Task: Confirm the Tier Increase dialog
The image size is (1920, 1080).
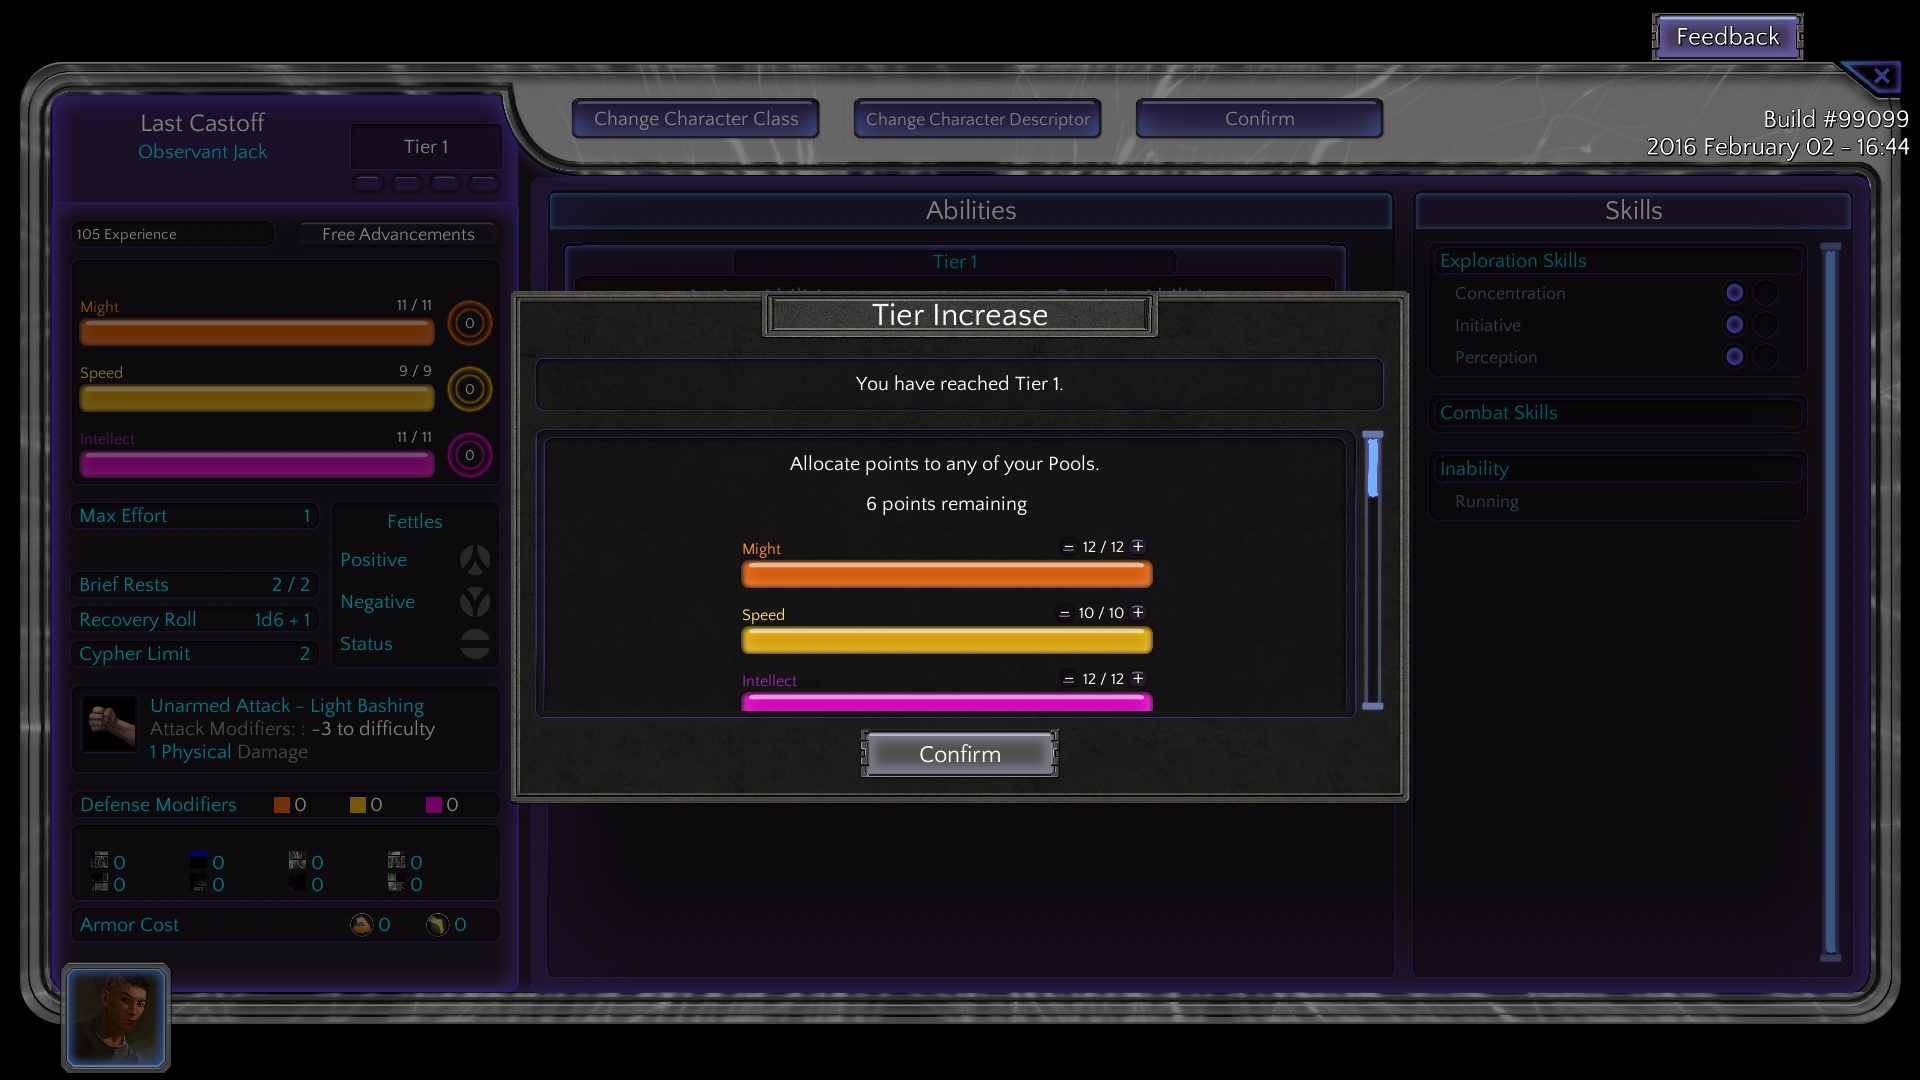Action: point(960,754)
